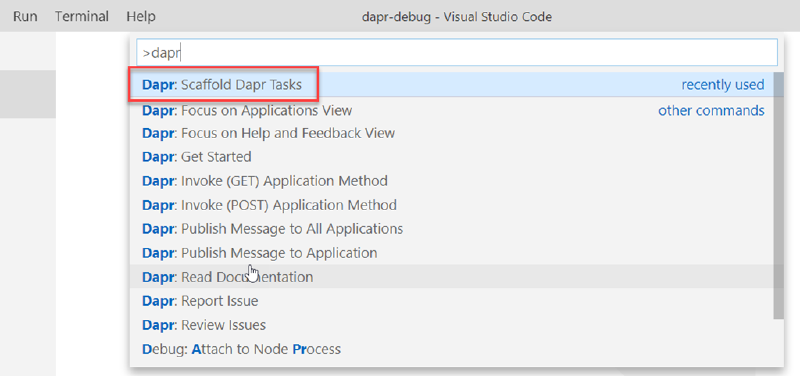Click the command palette input containing >dapr
The width and height of the screenshot is (800, 376).
pos(457,53)
